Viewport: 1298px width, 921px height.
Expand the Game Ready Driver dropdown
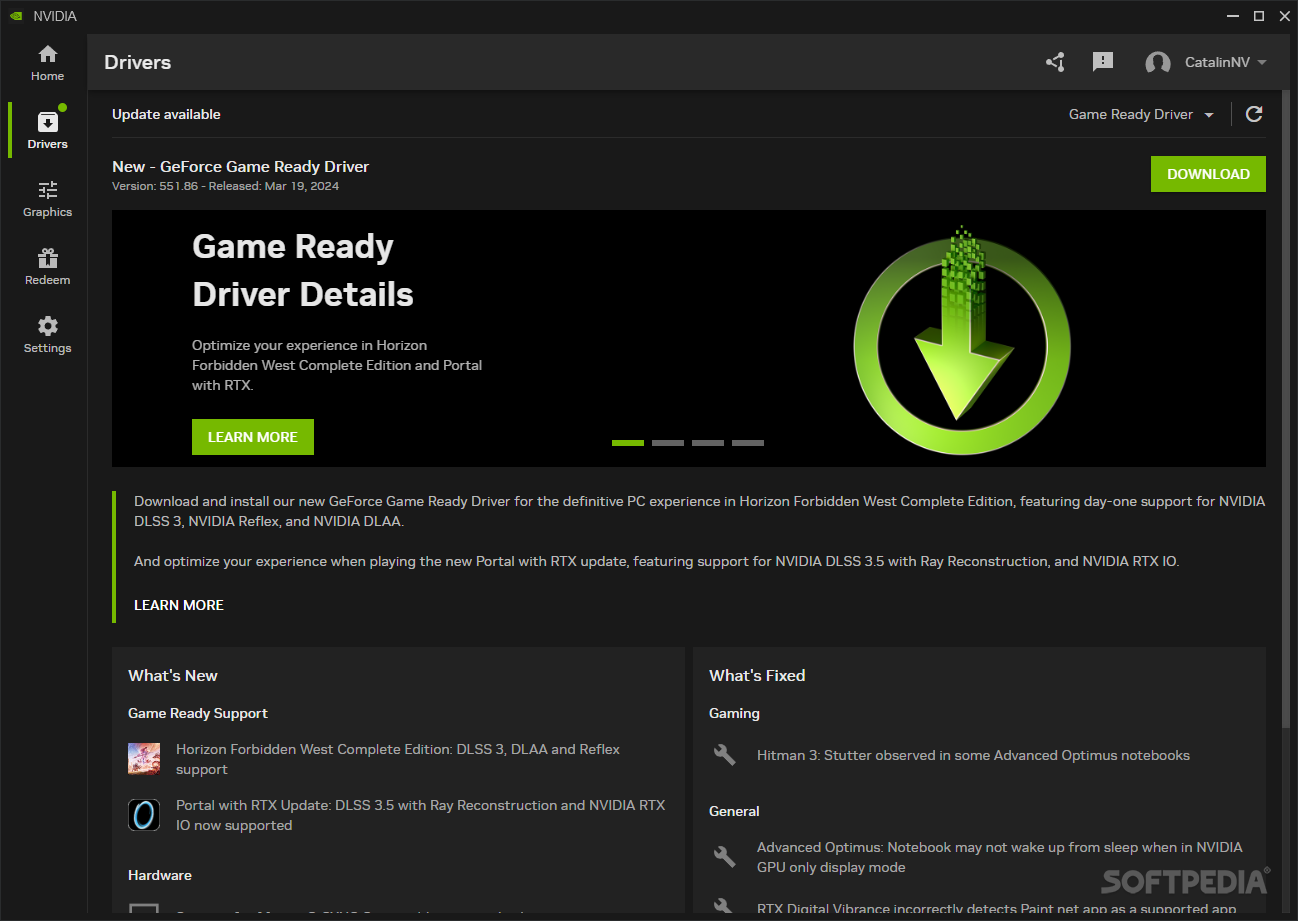(x=1141, y=114)
